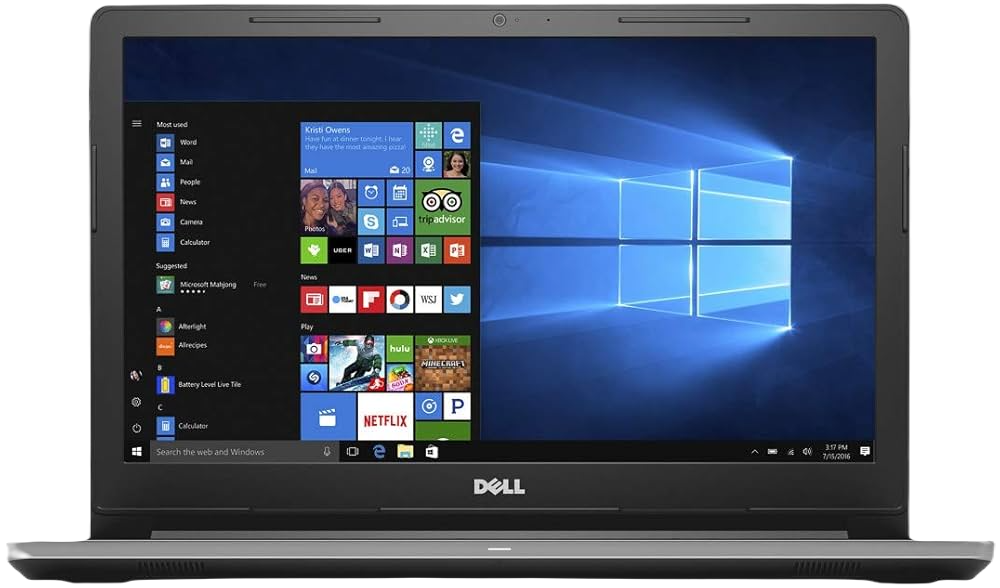Click the Search the web and Windows box

click(235, 452)
